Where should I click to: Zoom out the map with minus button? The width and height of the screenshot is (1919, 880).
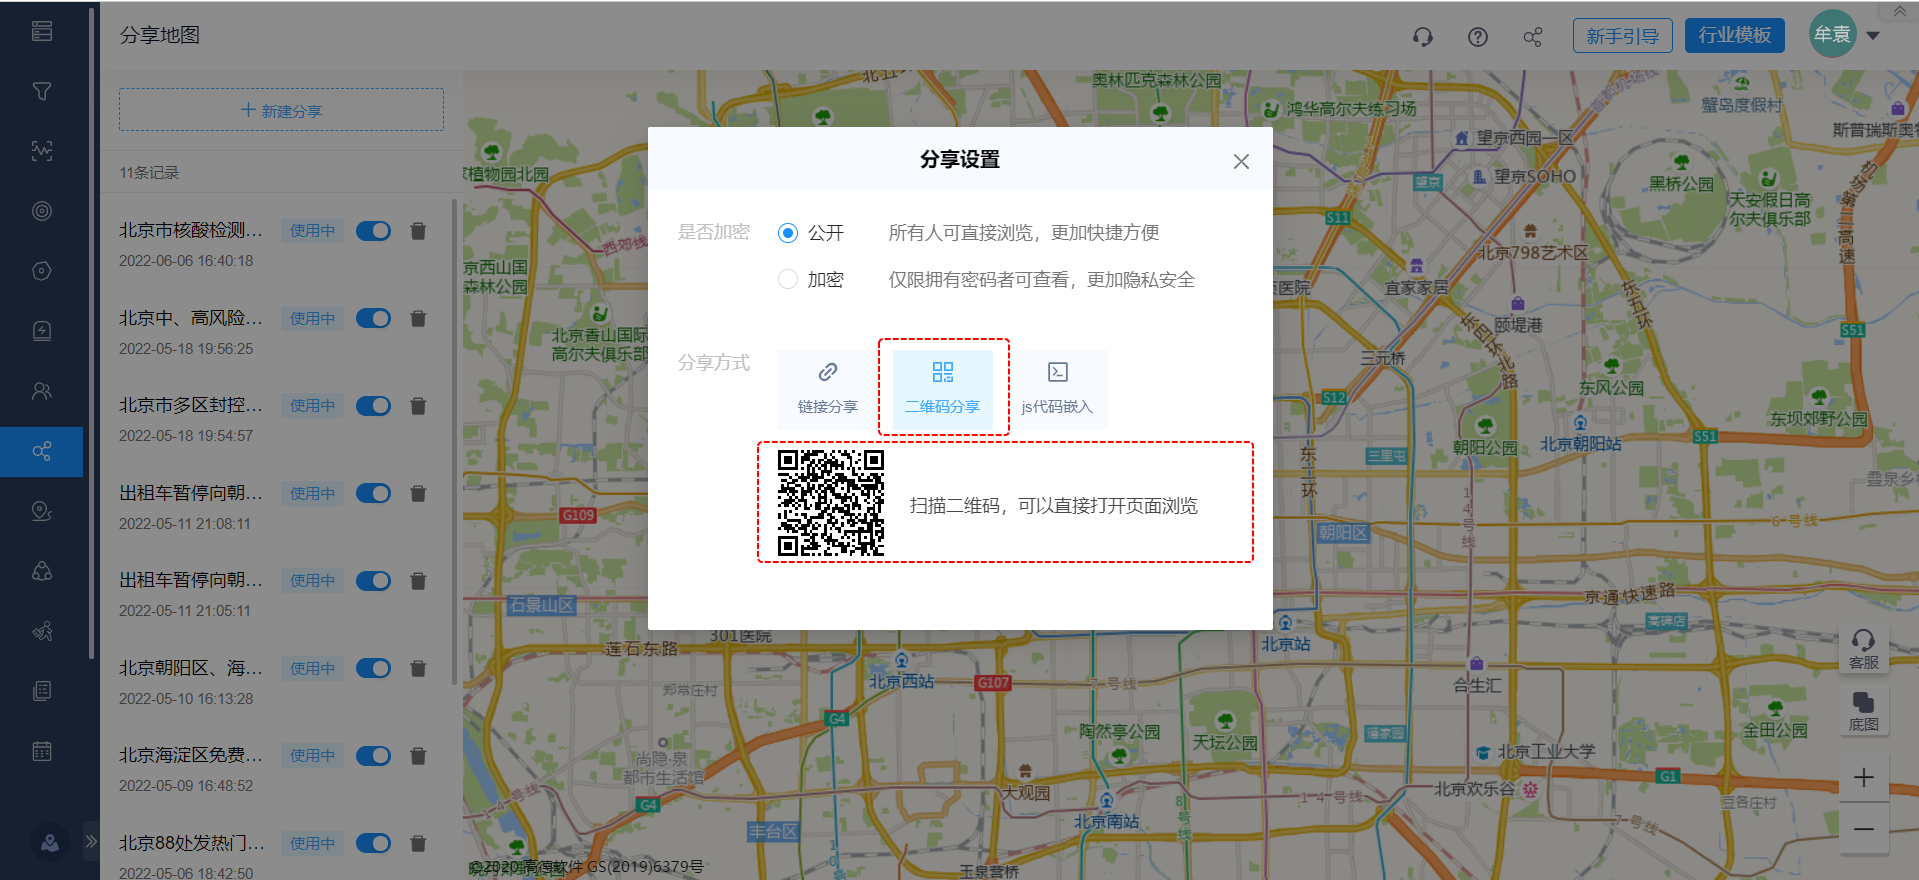pyautogui.click(x=1863, y=829)
